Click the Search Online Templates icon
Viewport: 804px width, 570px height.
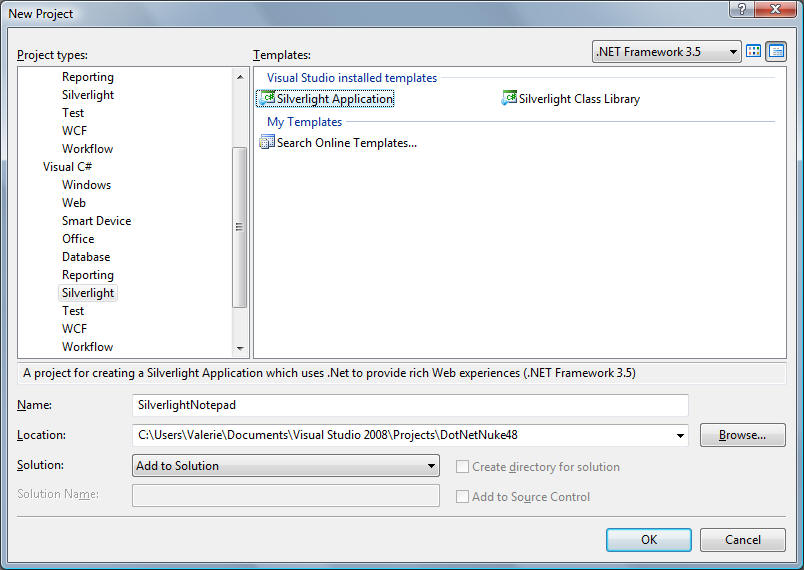pos(266,143)
